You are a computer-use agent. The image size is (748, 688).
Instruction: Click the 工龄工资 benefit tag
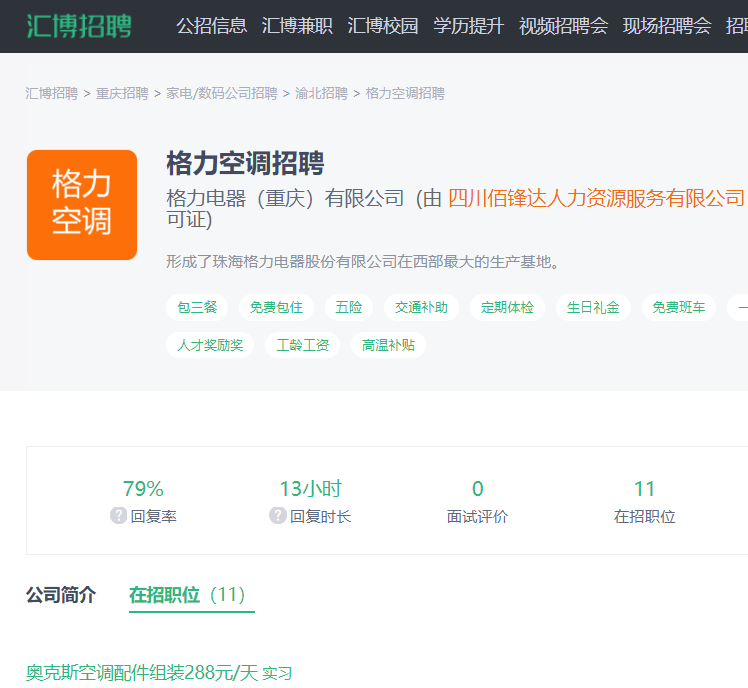(x=302, y=345)
